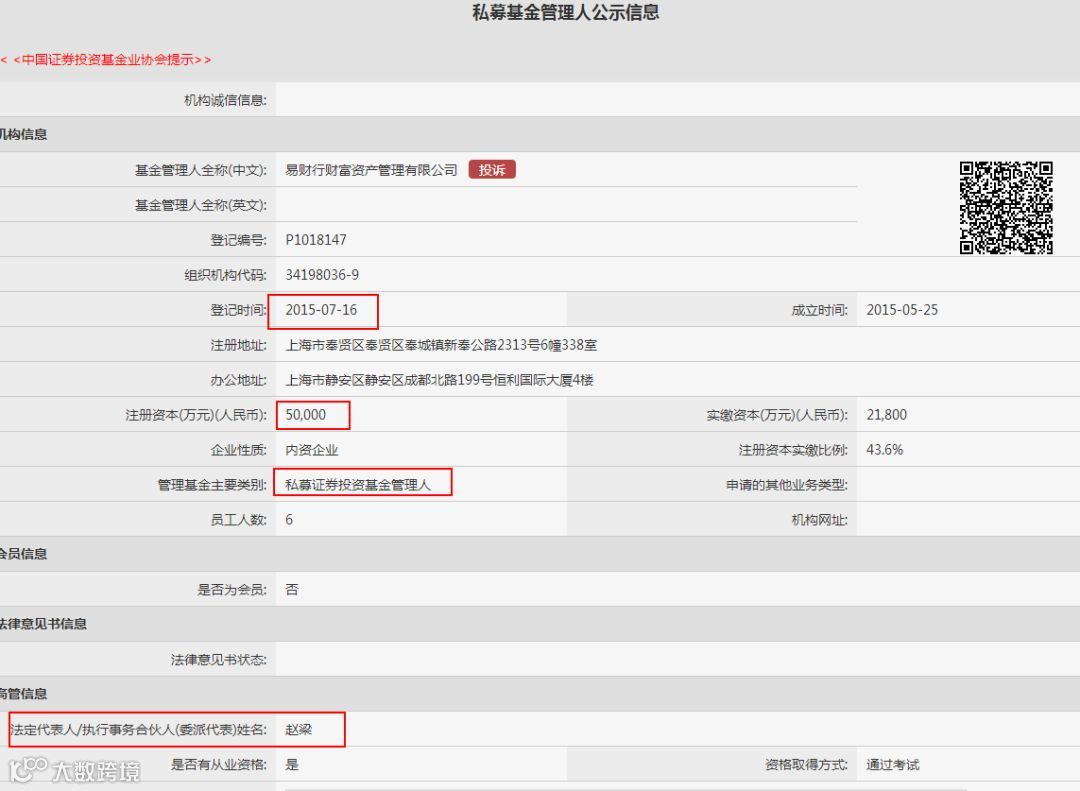Click the 实缴资本(万元)(人民币) label
The image size is (1080, 791).
pos(778,415)
